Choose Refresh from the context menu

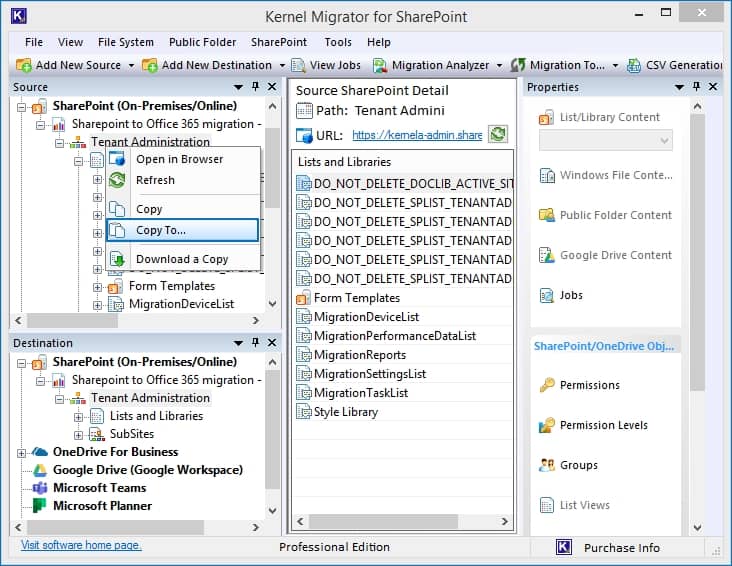tap(183, 180)
